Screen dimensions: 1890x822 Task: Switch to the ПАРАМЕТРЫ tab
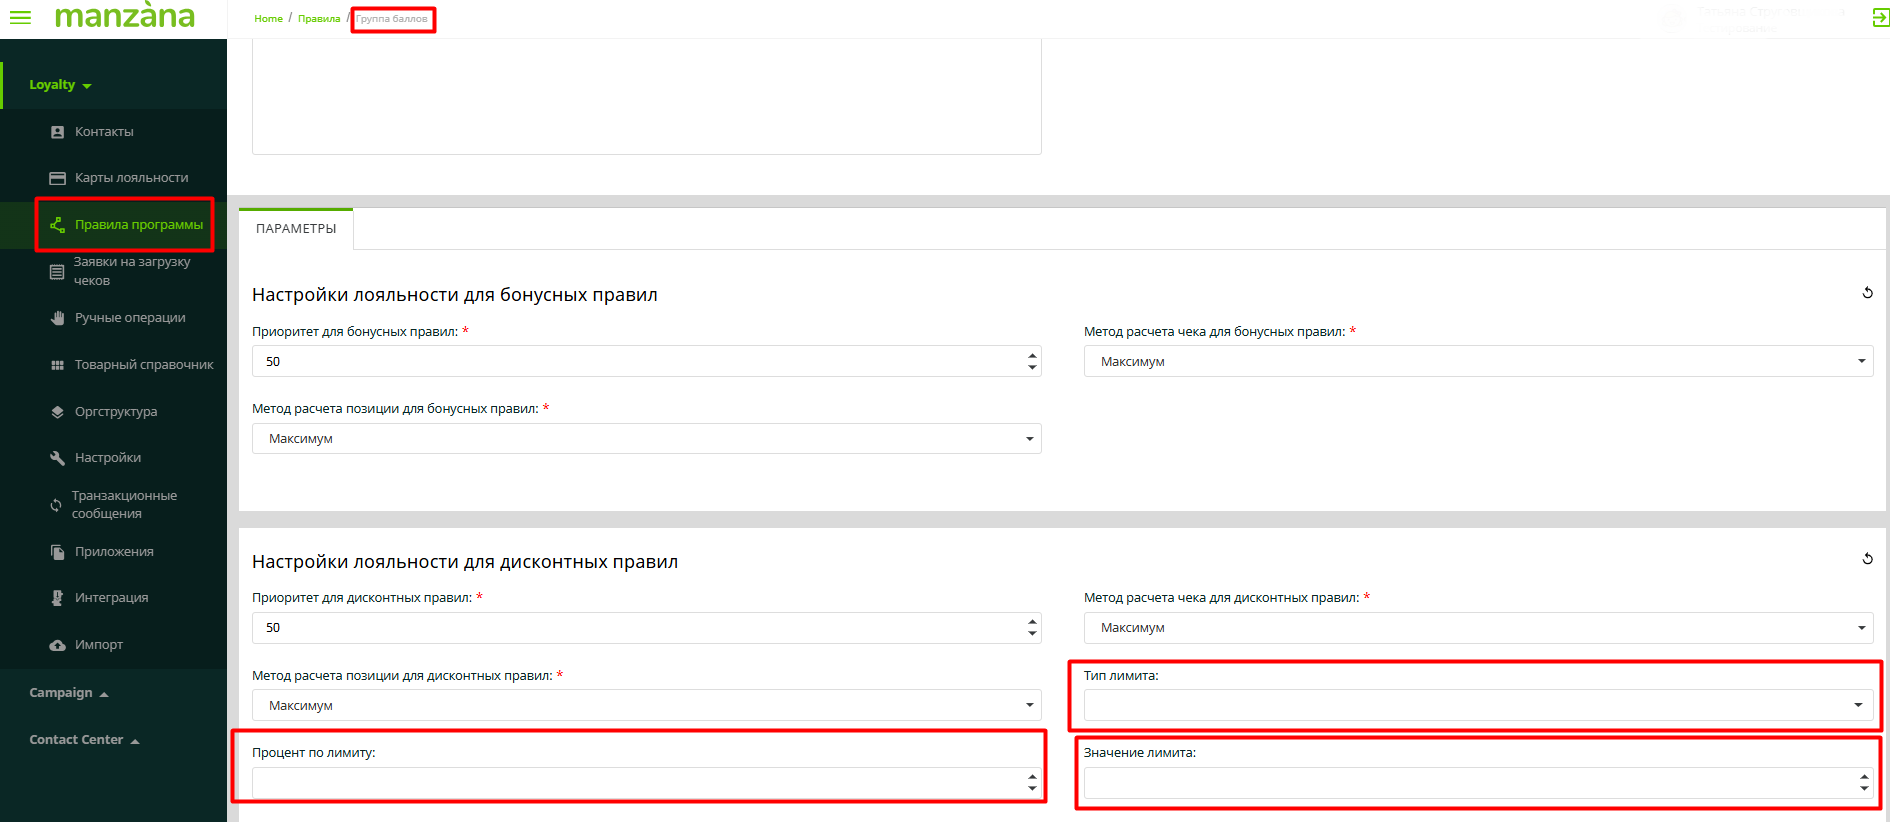296,229
